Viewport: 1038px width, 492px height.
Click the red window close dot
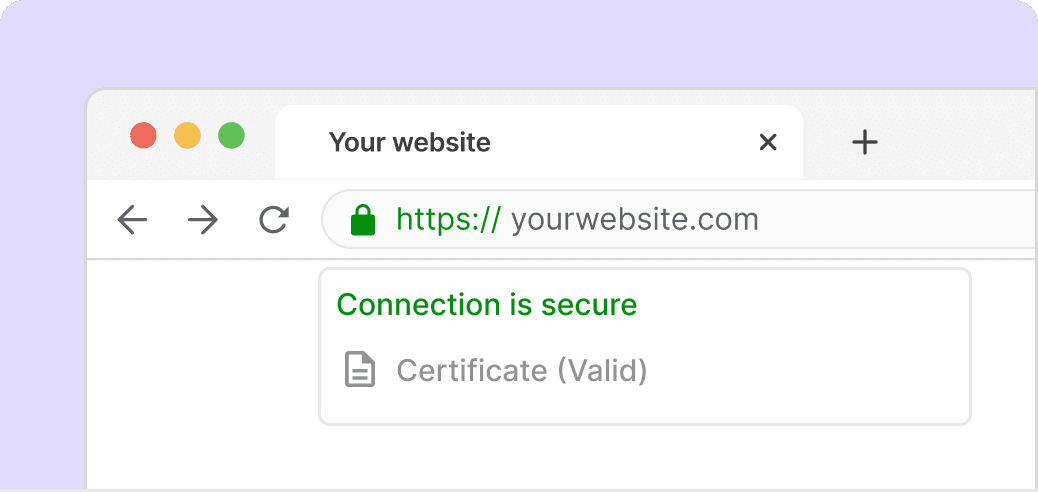pos(144,136)
